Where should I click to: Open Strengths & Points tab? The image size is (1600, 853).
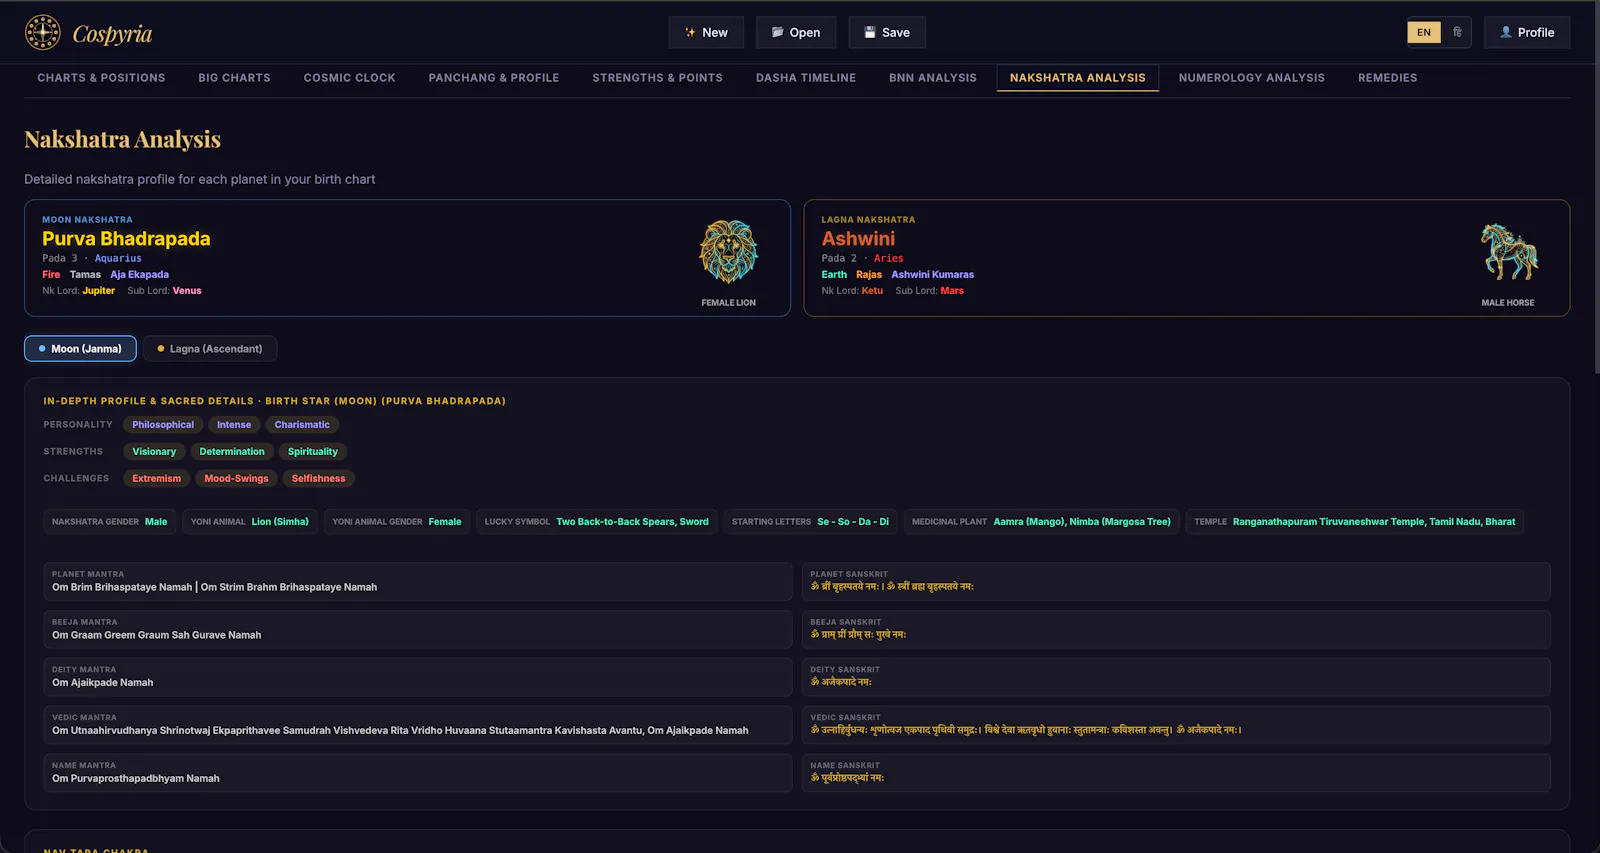[657, 78]
